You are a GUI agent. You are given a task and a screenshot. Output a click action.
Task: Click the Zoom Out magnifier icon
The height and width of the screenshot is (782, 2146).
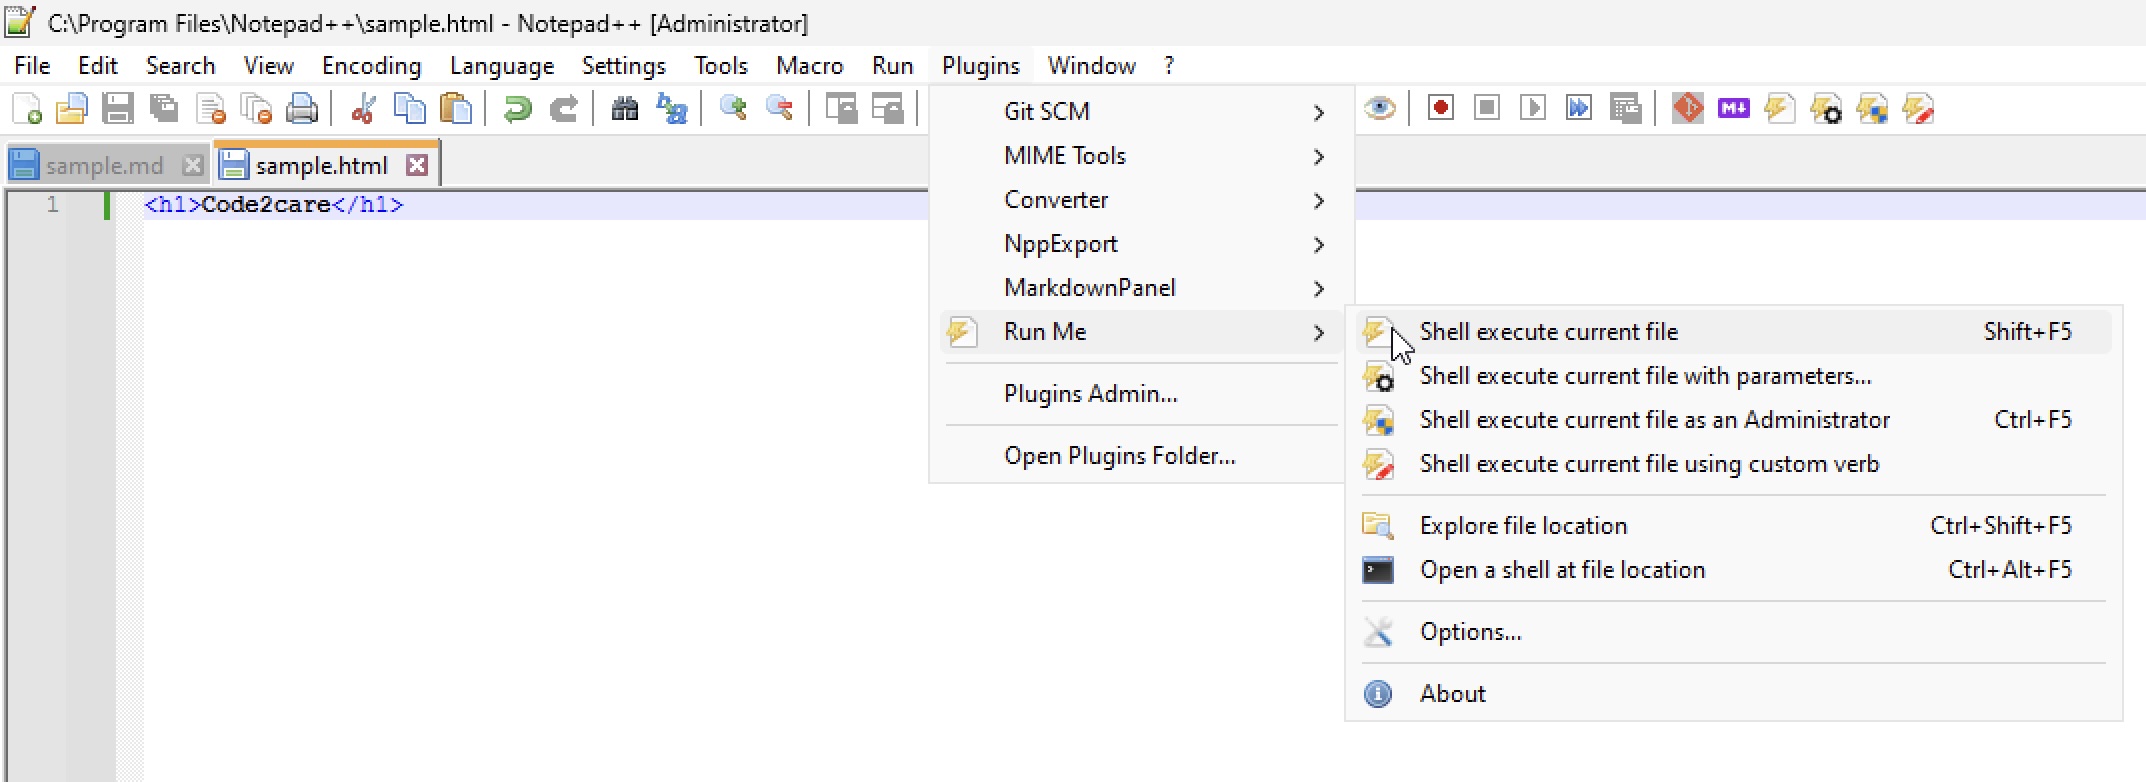coord(779,108)
